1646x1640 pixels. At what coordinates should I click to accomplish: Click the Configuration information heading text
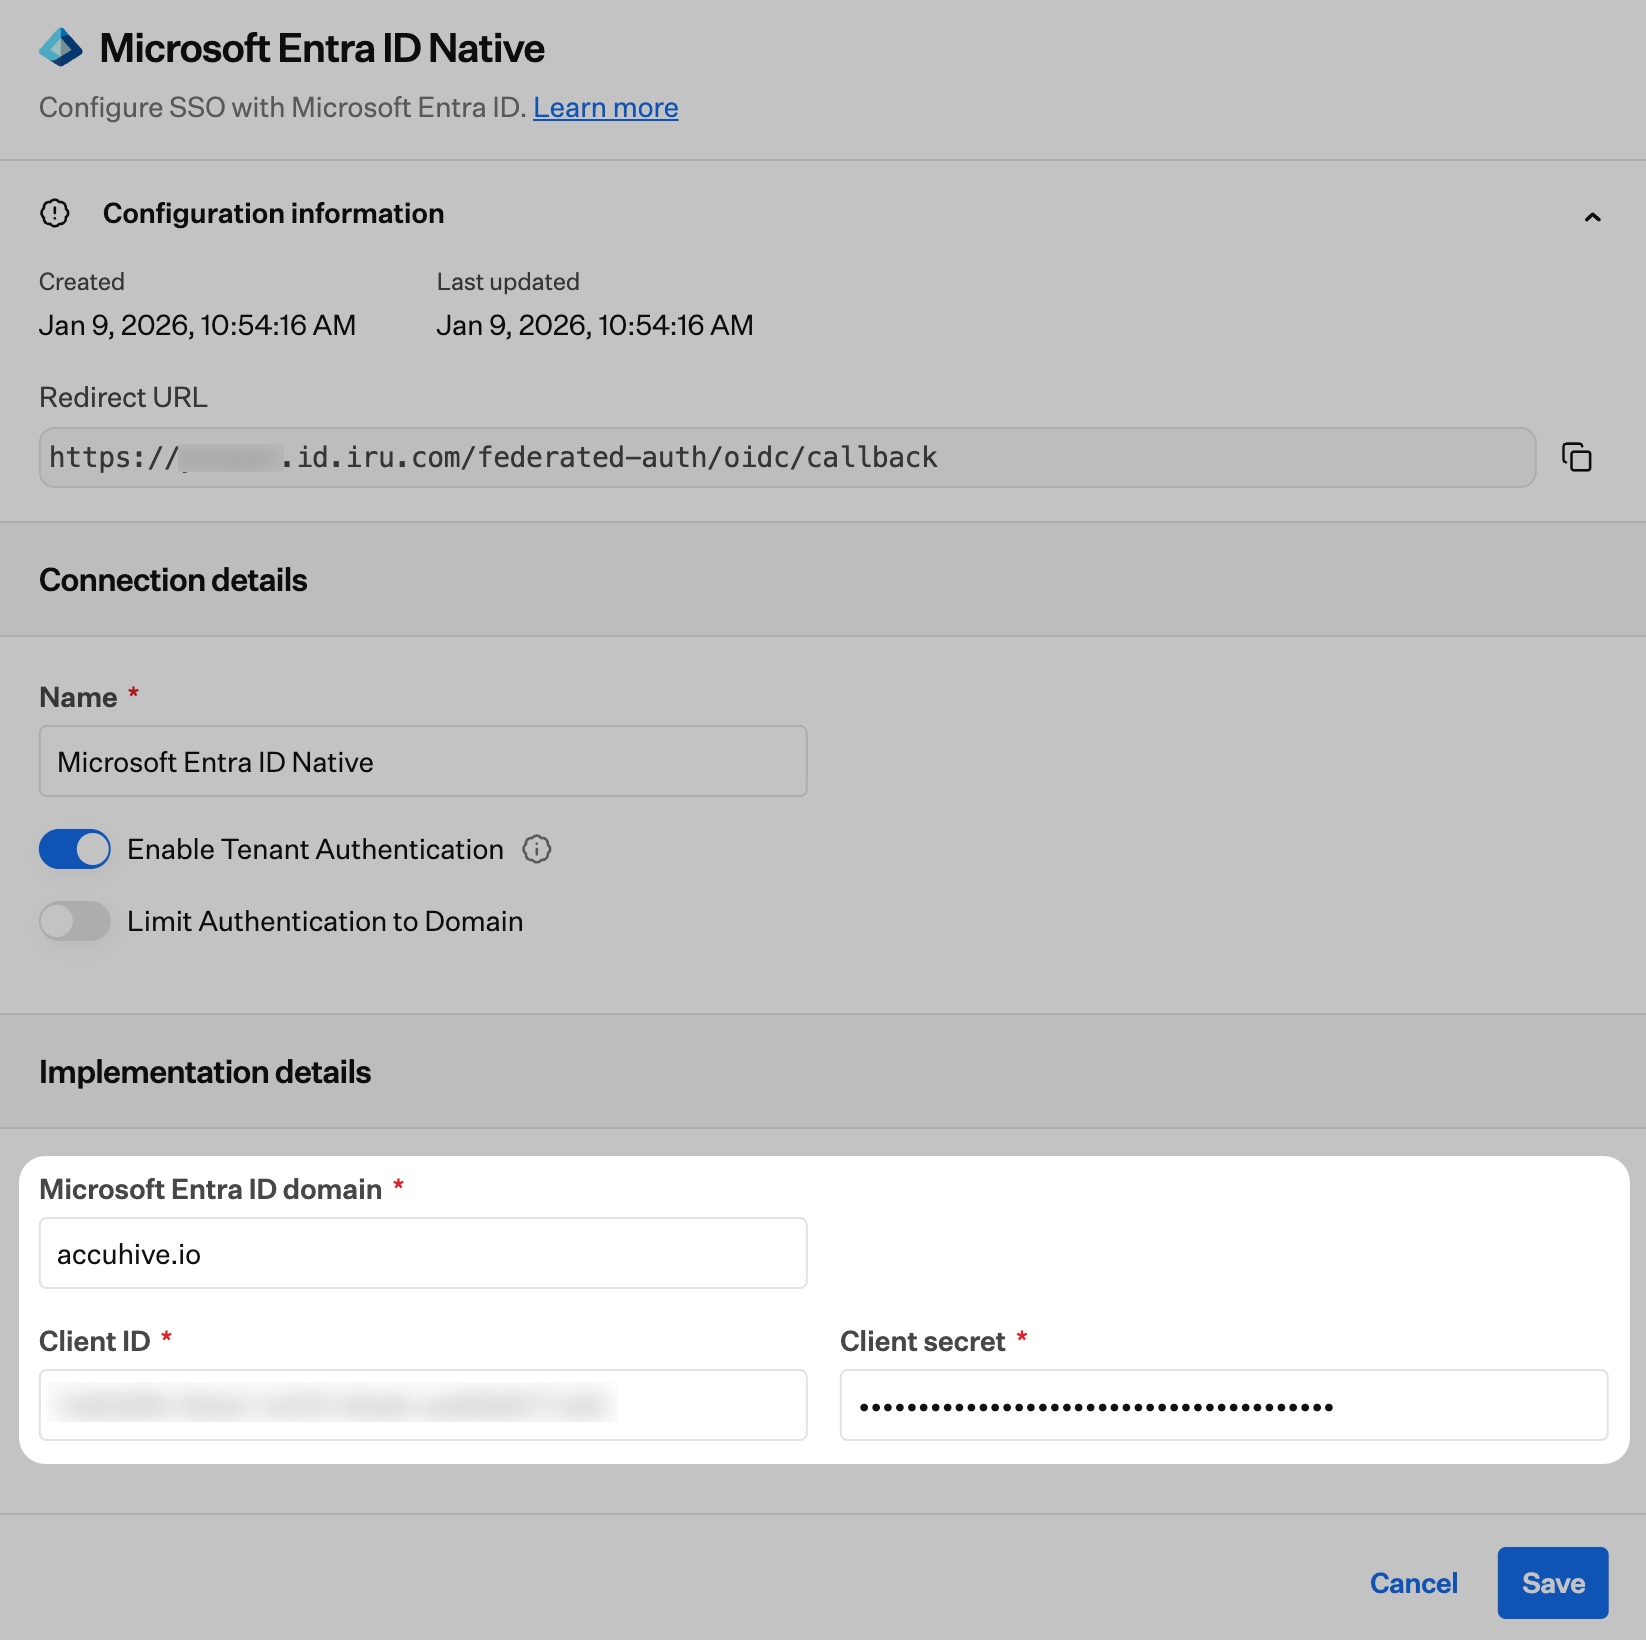pos(273,213)
